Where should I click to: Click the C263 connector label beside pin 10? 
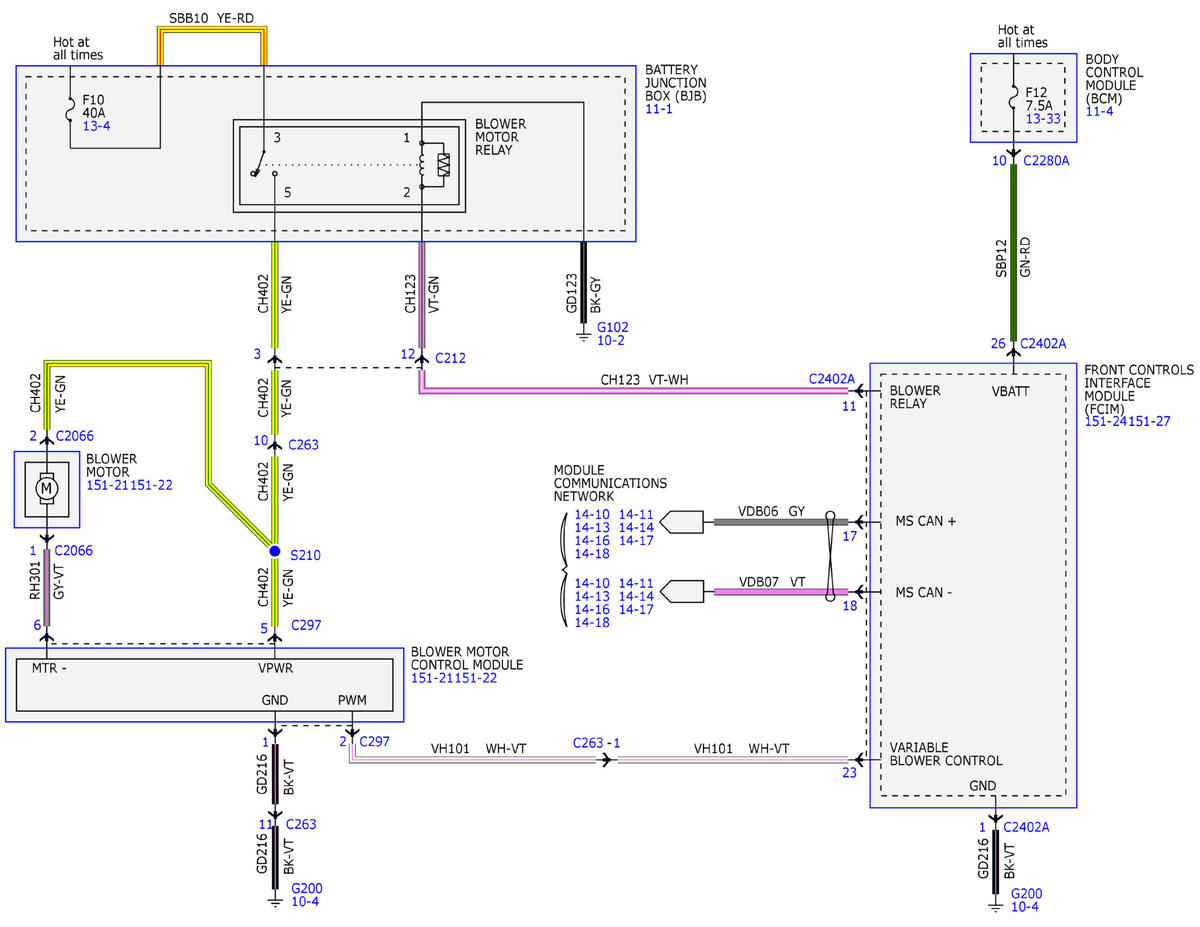(x=304, y=445)
